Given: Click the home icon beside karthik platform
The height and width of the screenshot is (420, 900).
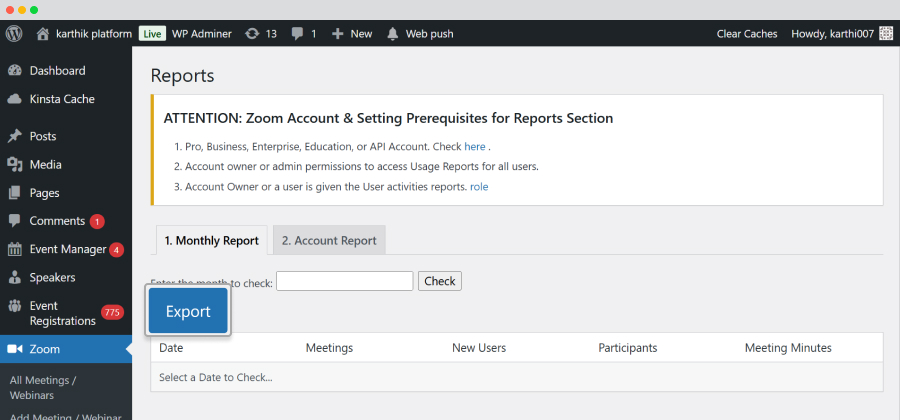Looking at the screenshot, I should tap(42, 34).
